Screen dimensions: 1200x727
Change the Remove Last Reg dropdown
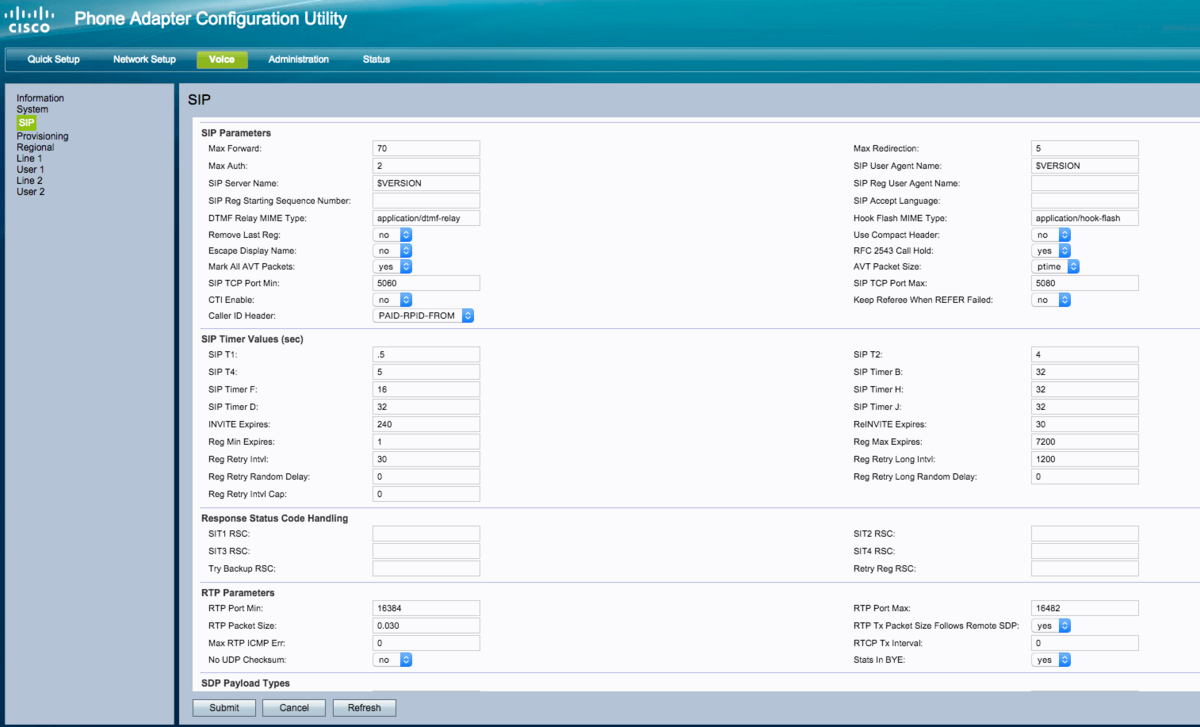[x=392, y=234]
